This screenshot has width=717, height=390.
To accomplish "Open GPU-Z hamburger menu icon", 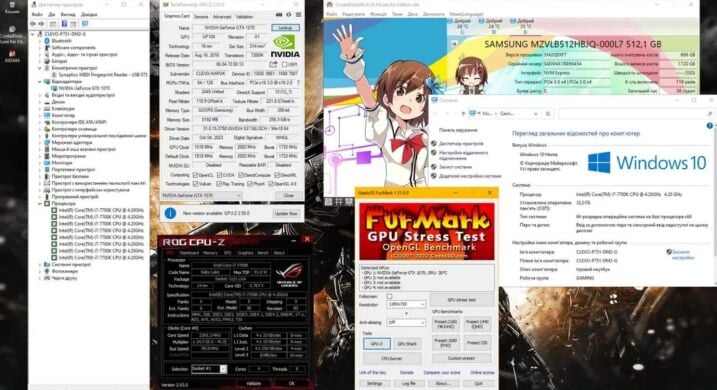I will (x=299, y=15).
